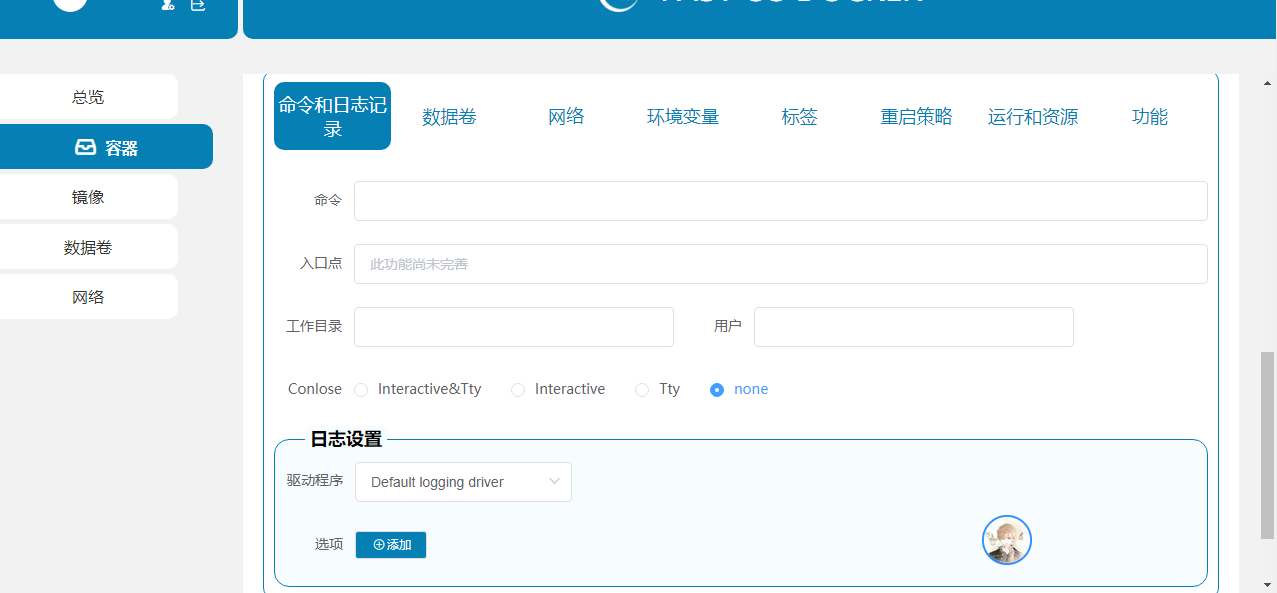The width and height of the screenshot is (1277, 593).
Task: Click inside the 命令 input field
Action: click(x=780, y=200)
